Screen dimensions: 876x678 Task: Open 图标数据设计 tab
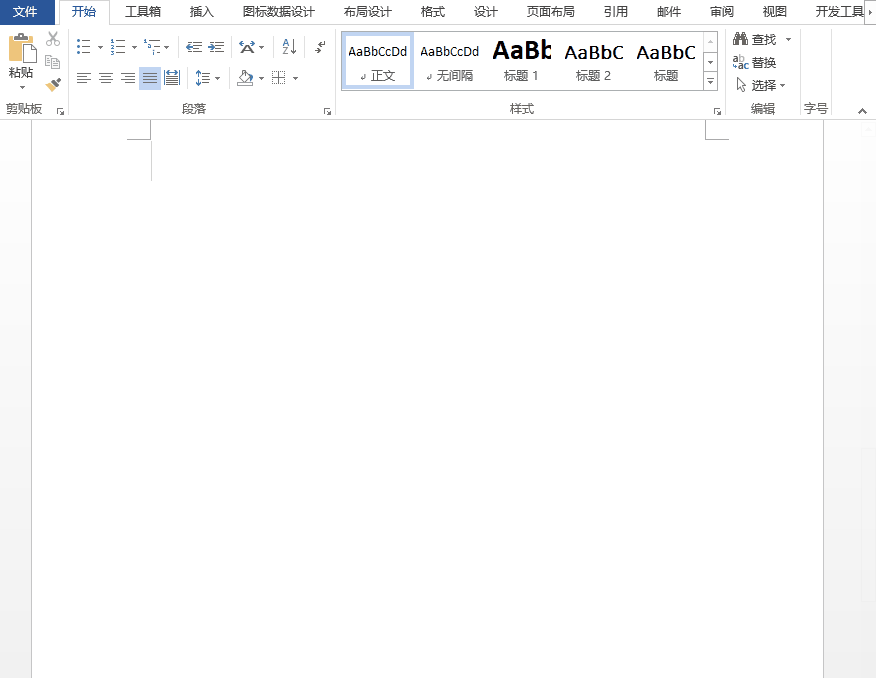(279, 12)
